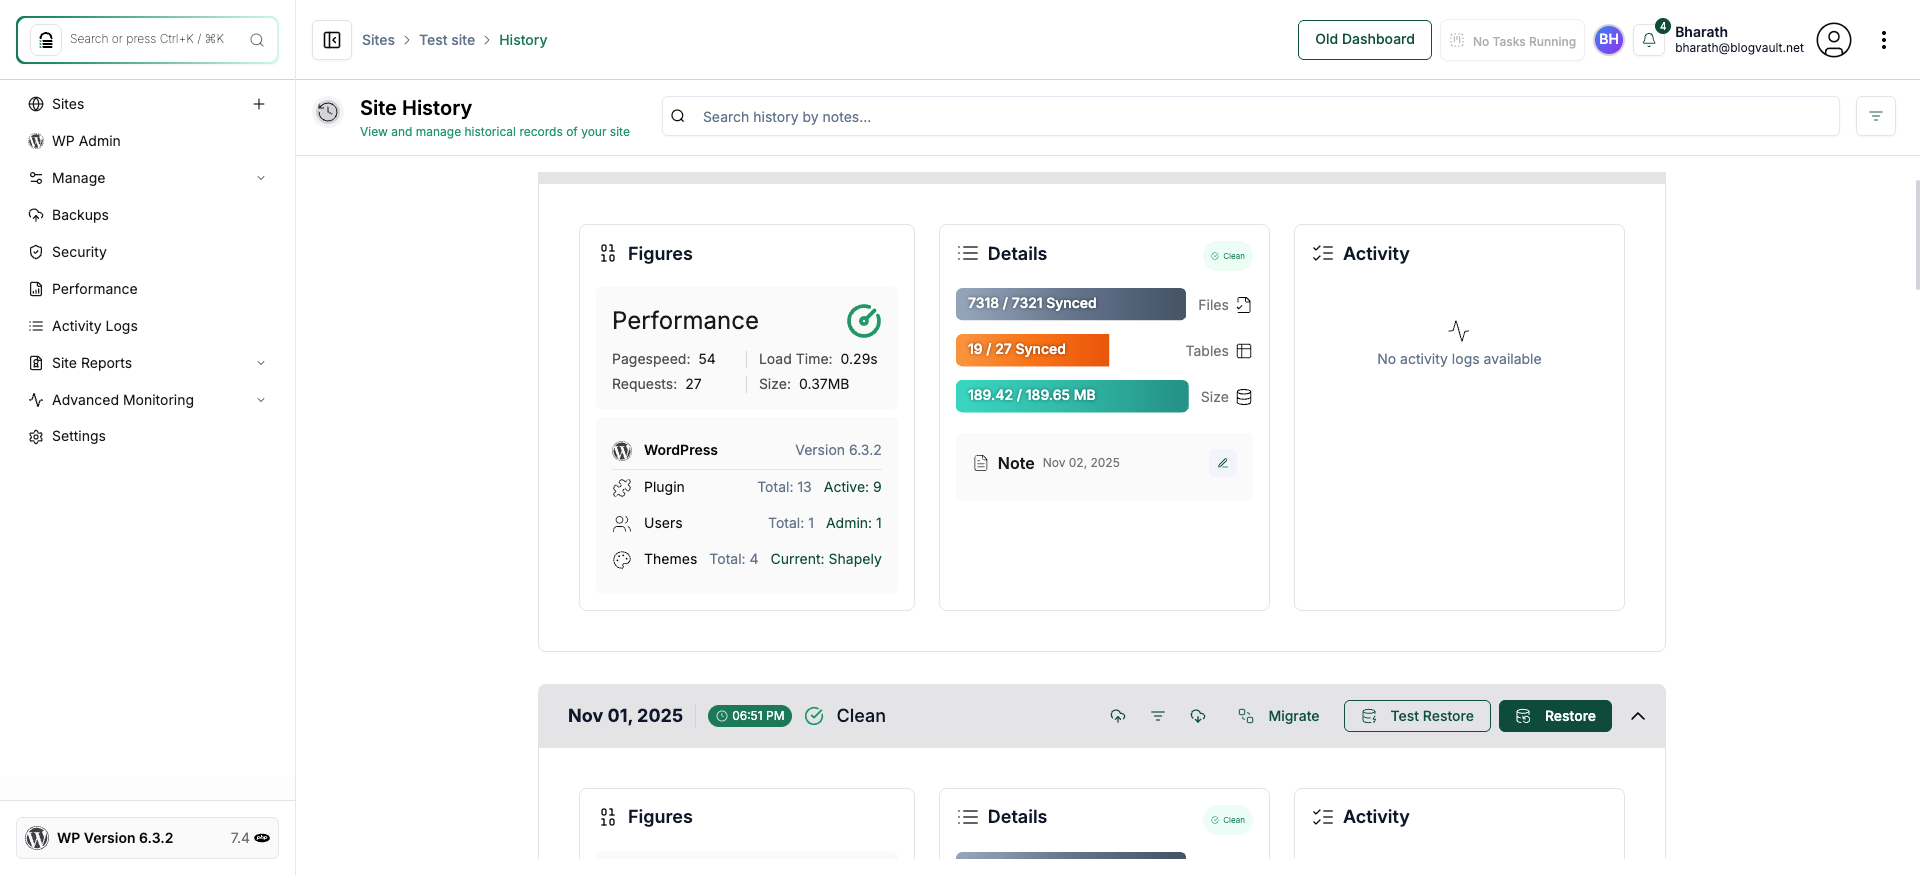This screenshot has height=875, width=1920.
Task: Click the PHP badge icon next to 7.4
Action: (x=262, y=838)
